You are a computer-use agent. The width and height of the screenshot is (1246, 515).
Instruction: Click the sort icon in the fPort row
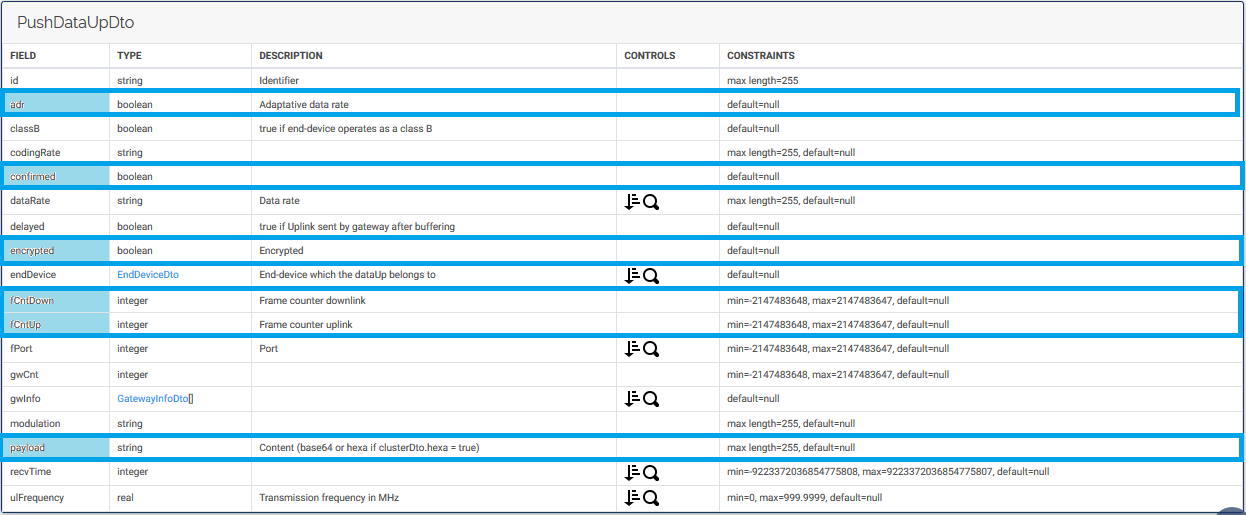pos(632,349)
